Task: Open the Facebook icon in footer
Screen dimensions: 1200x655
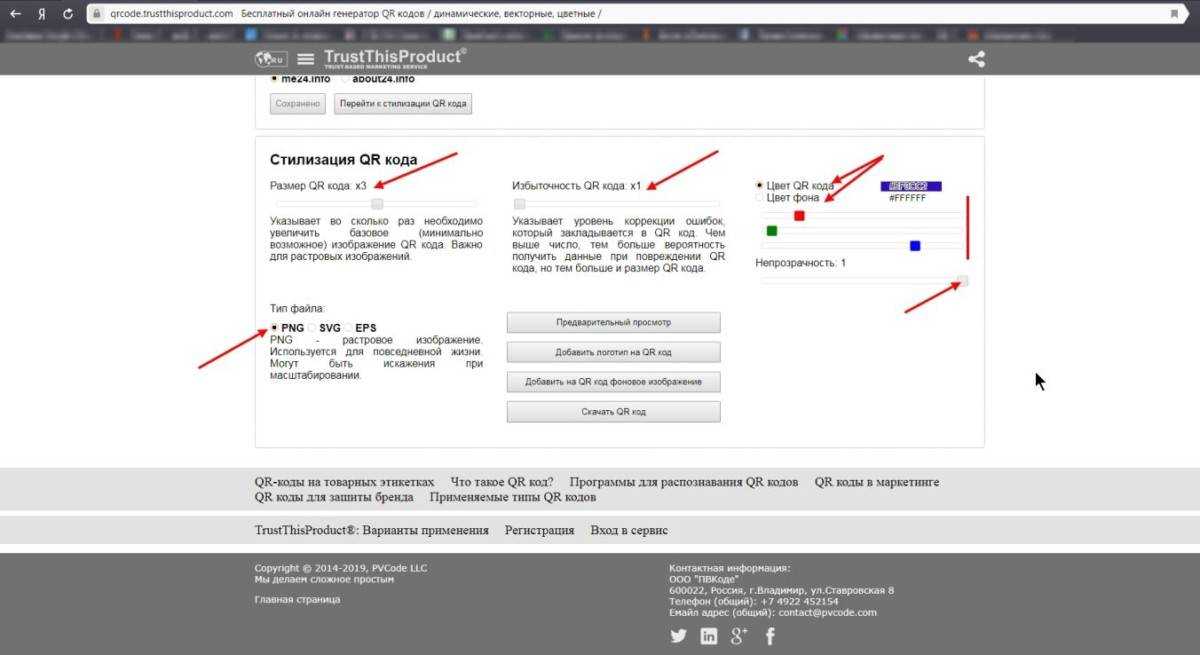Action: (x=771, y=636)
